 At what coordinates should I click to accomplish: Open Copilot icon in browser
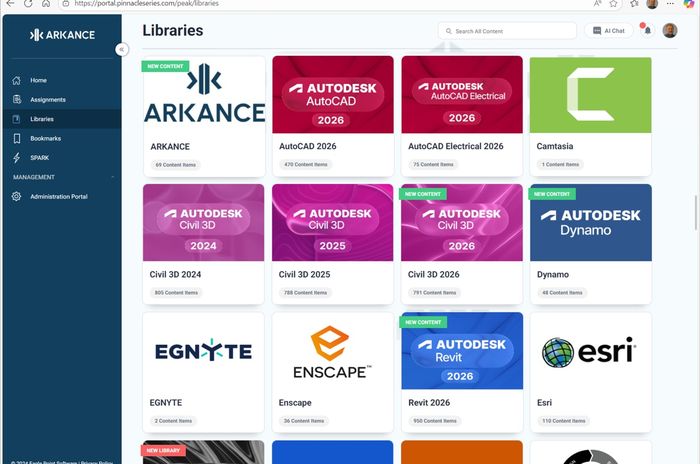click(x=689, y=4)
